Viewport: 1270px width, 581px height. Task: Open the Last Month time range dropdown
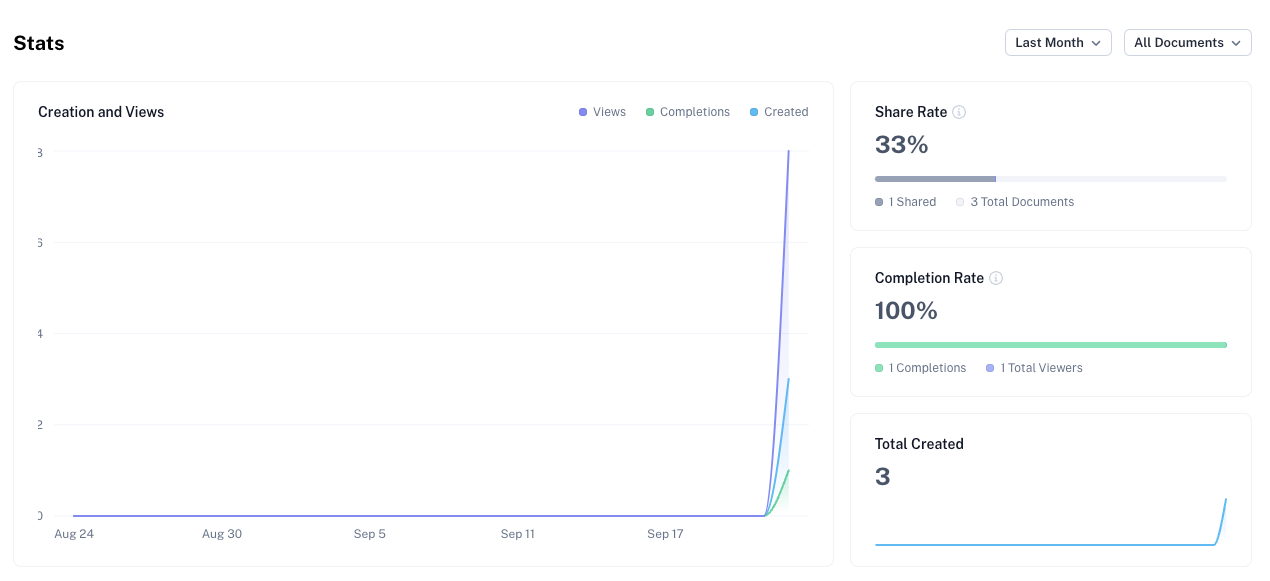coord(1058,42)
